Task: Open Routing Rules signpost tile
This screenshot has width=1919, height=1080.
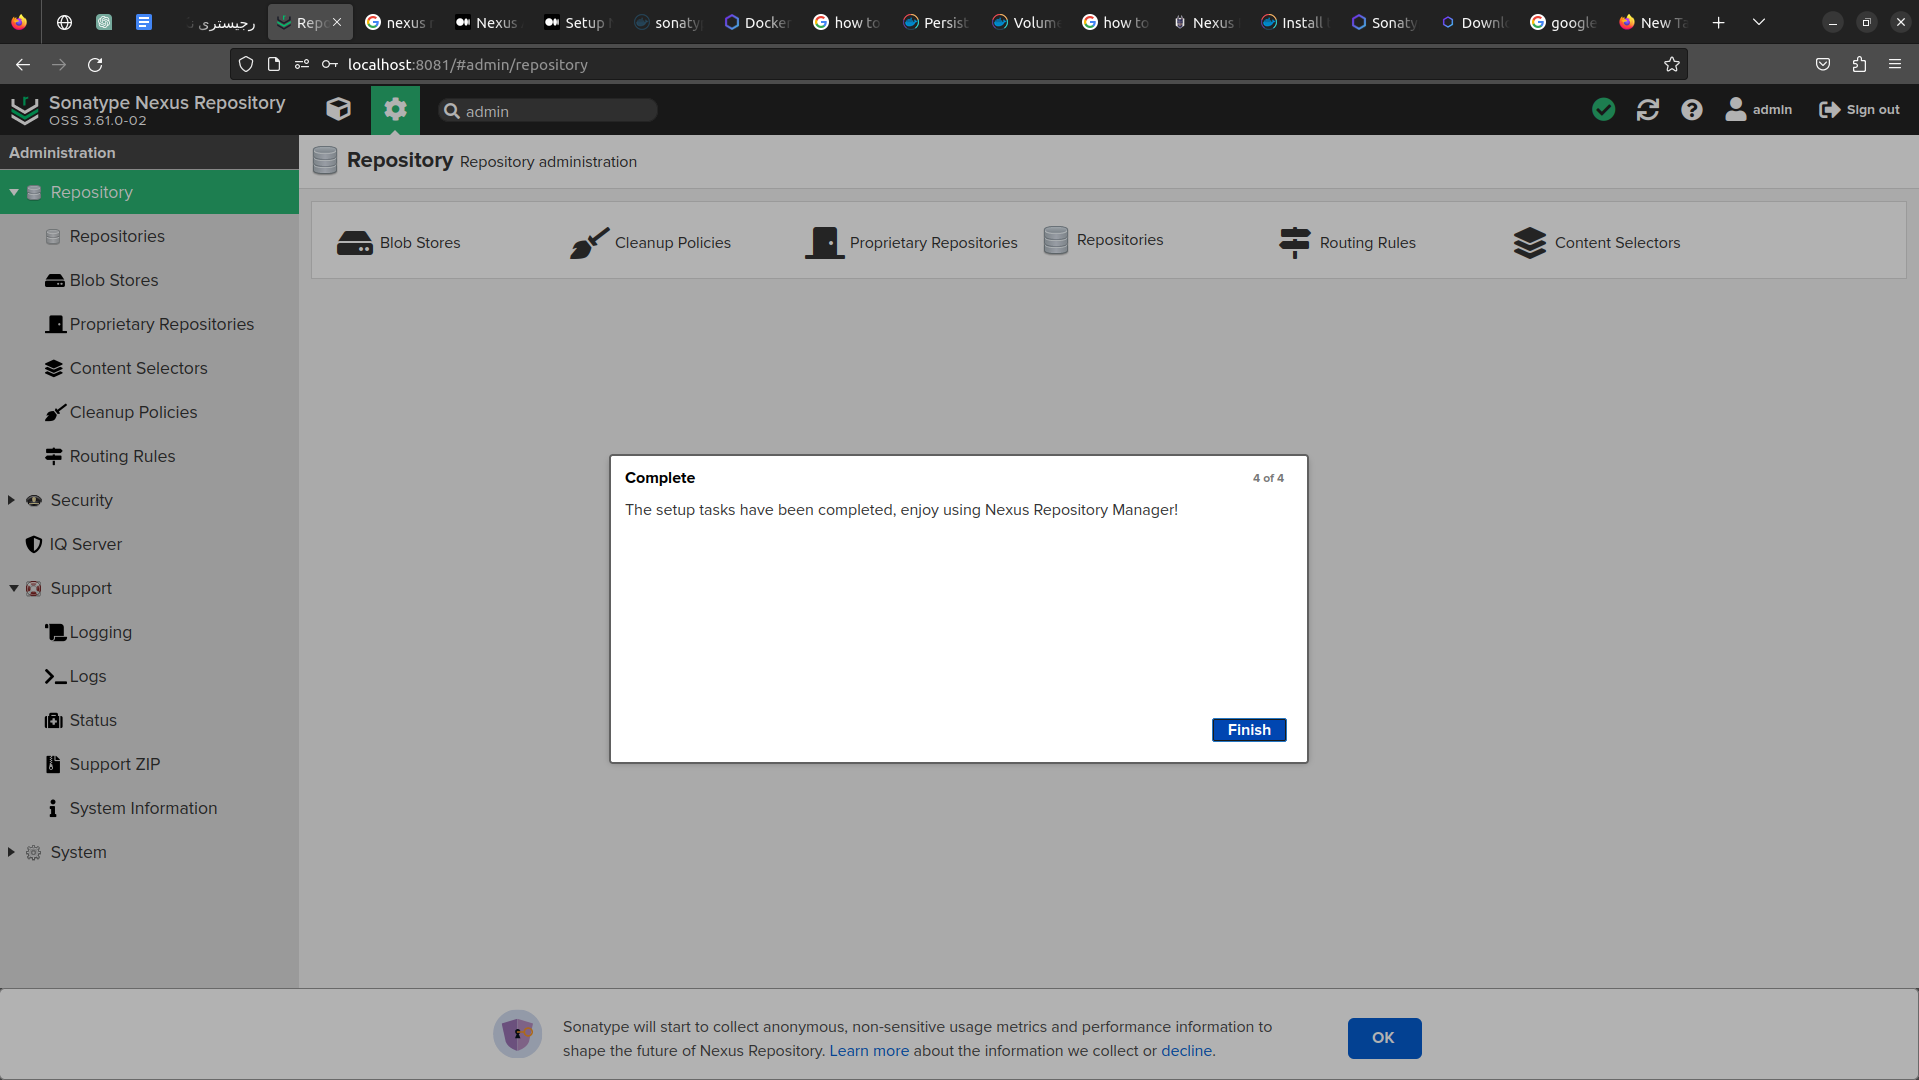Action: [1347, 243]
